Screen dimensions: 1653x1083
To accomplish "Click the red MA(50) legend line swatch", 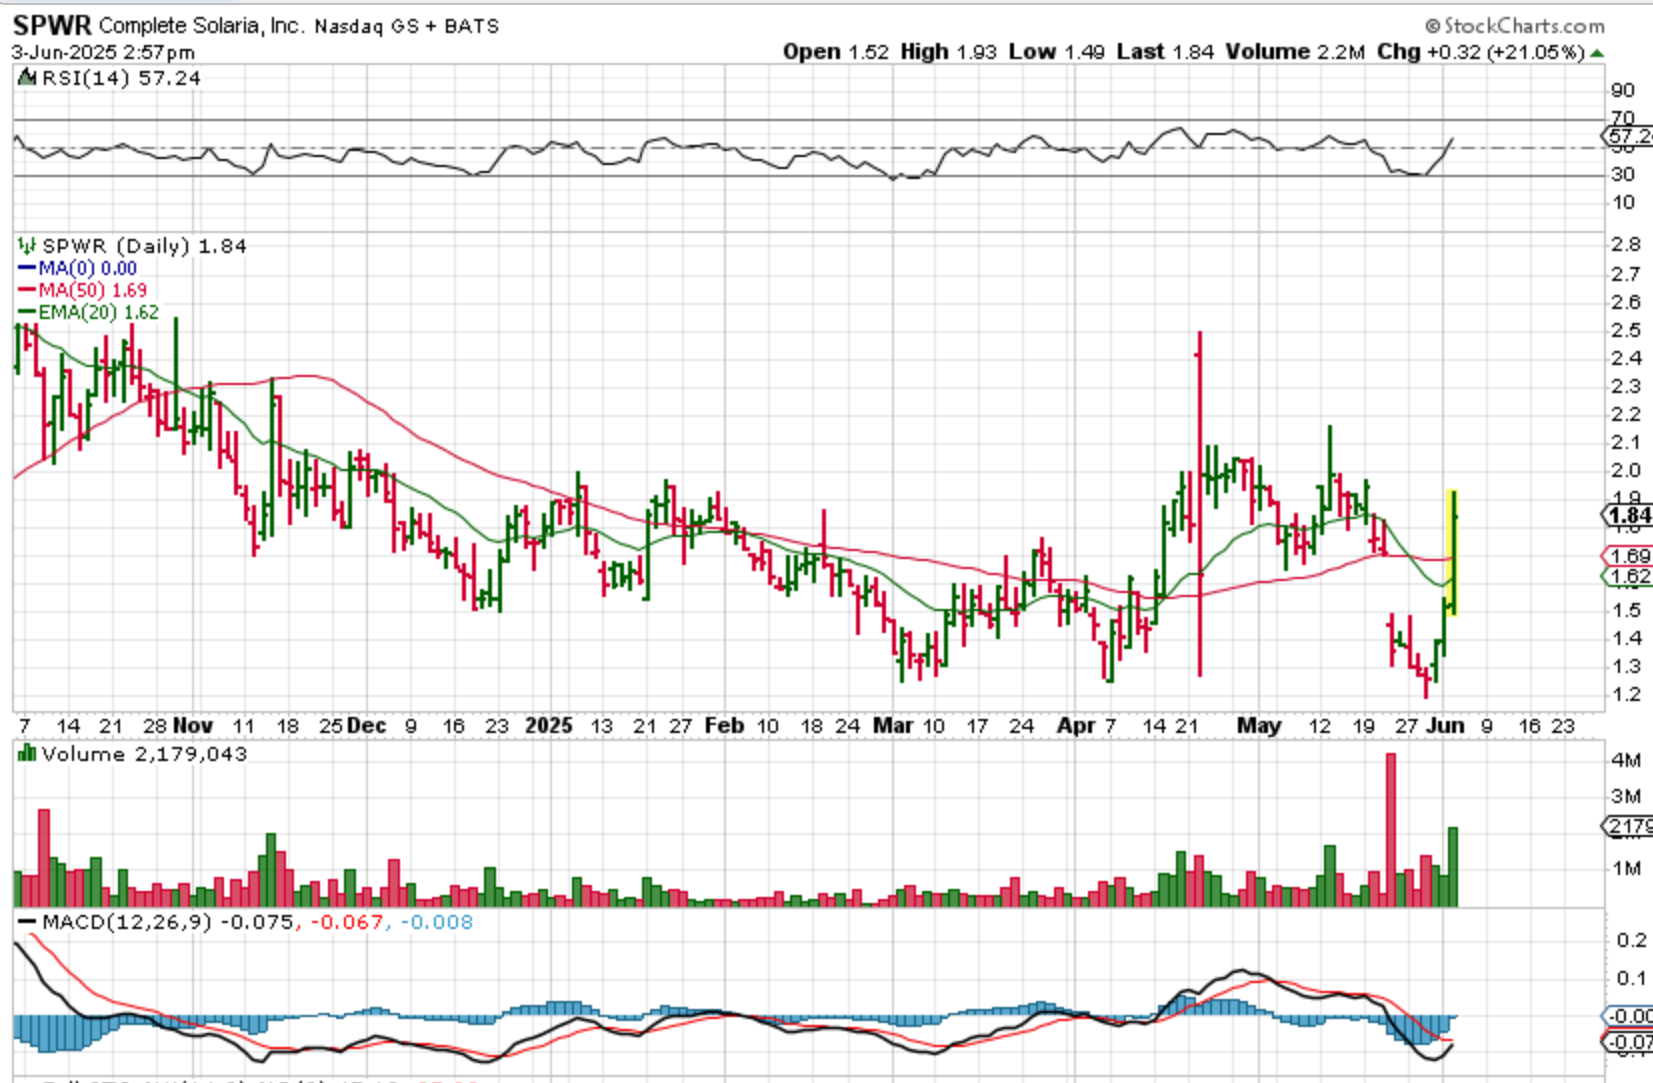I will (x=27, y=290).
